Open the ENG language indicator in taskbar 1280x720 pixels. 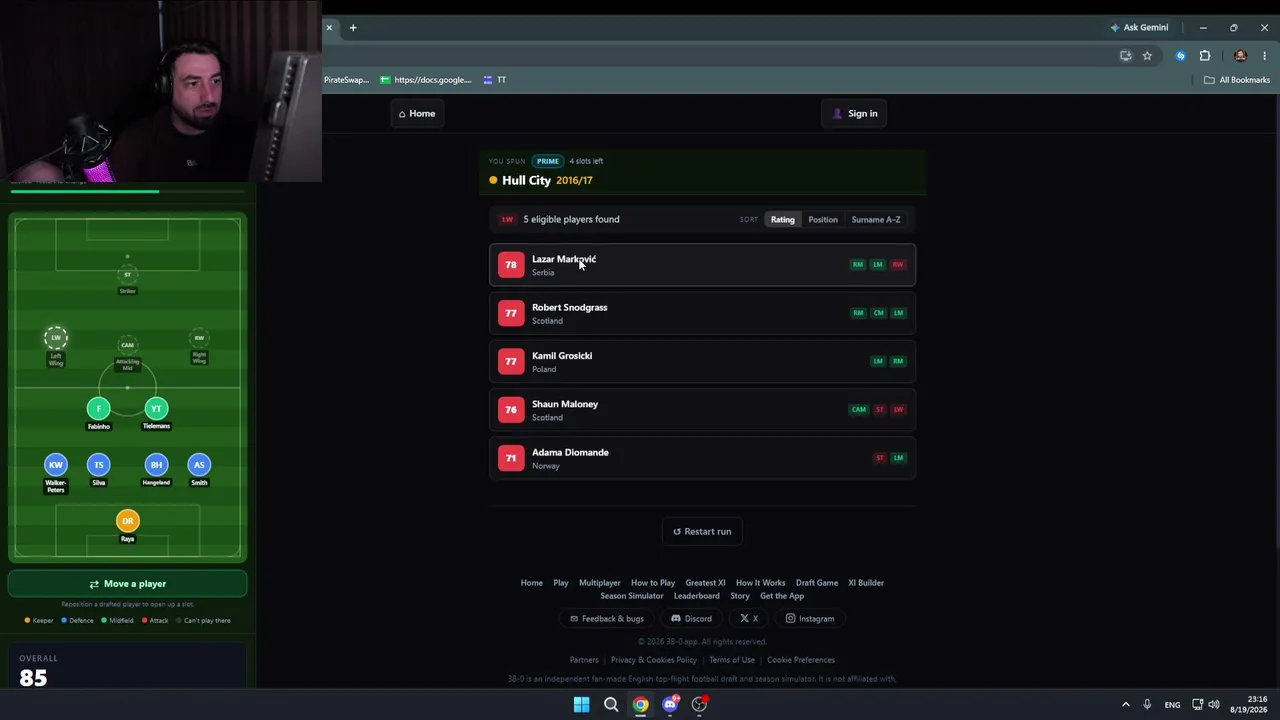[1172, 705]
